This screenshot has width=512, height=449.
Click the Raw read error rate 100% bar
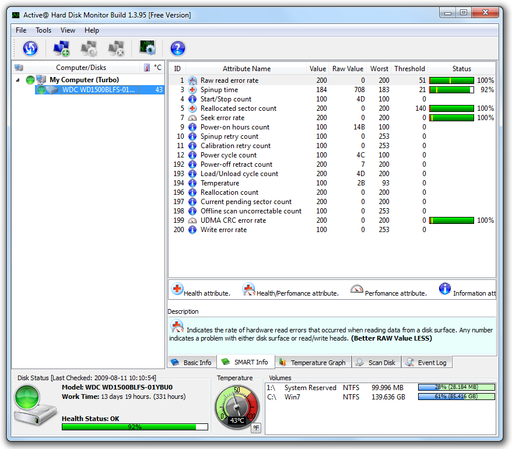(451, 80)
